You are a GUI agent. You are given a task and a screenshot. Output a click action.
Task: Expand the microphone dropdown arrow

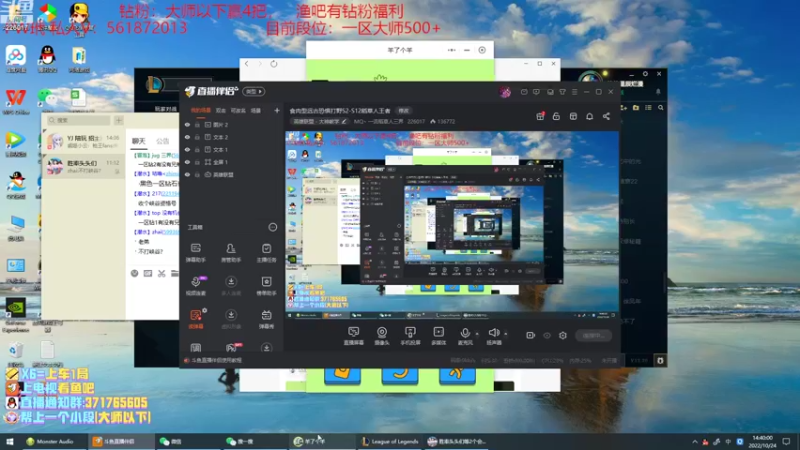point(477,334)
